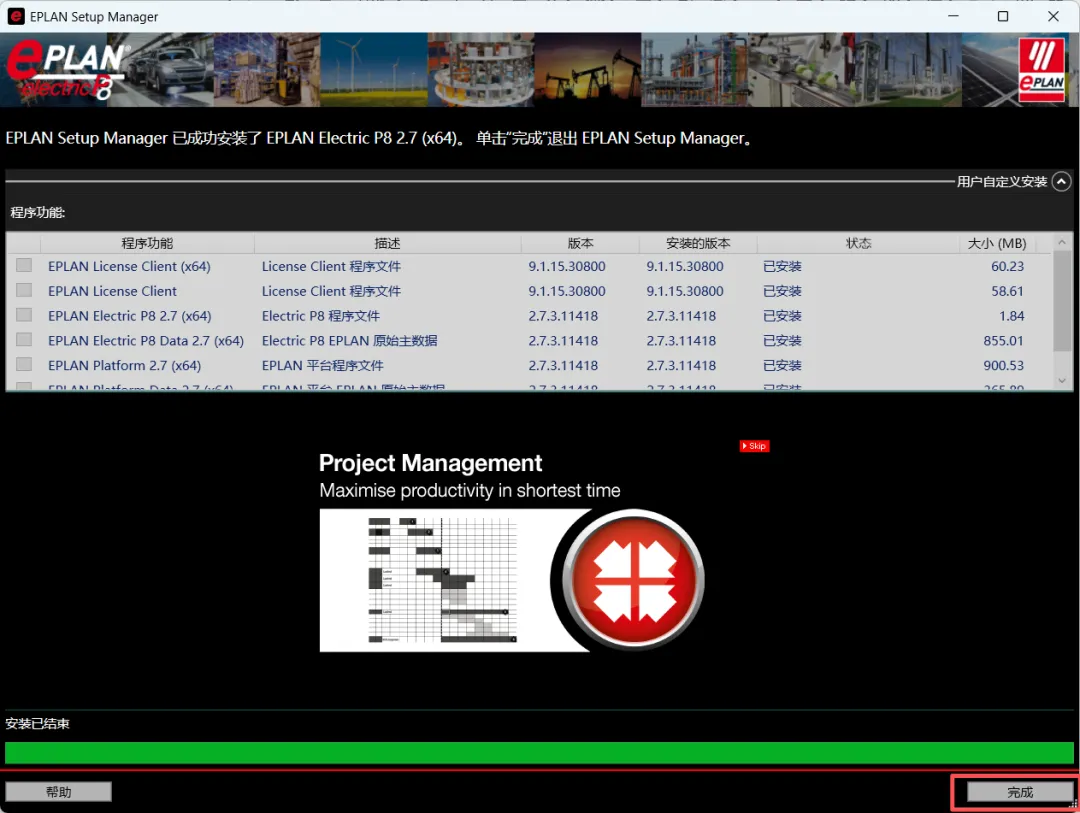Select the EPLAN Platform 2.7 (x64) name

(125, 365)
